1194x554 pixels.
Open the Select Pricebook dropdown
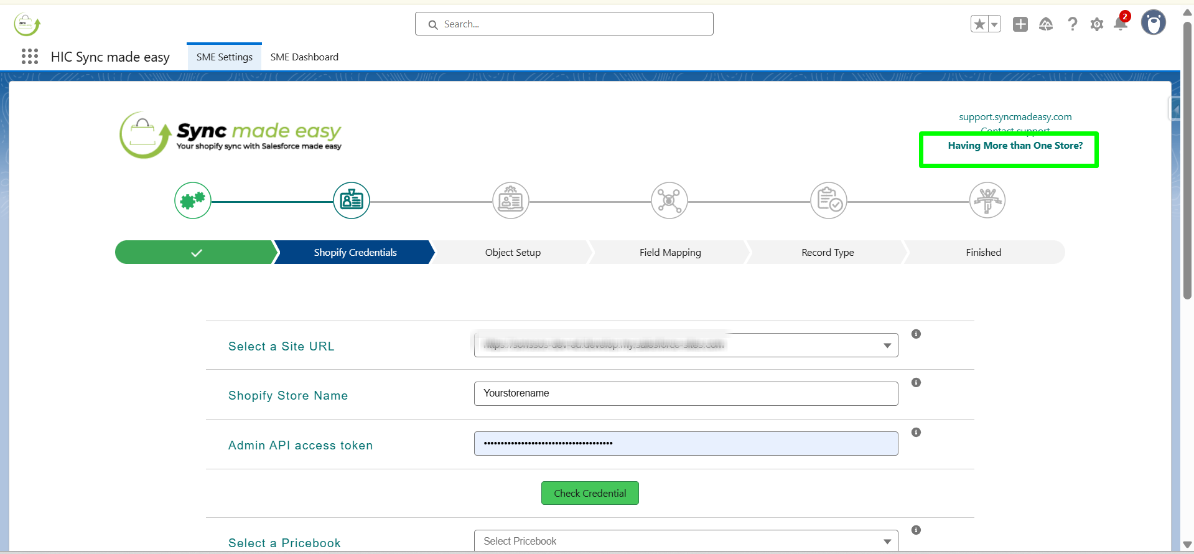click(686, 541)
